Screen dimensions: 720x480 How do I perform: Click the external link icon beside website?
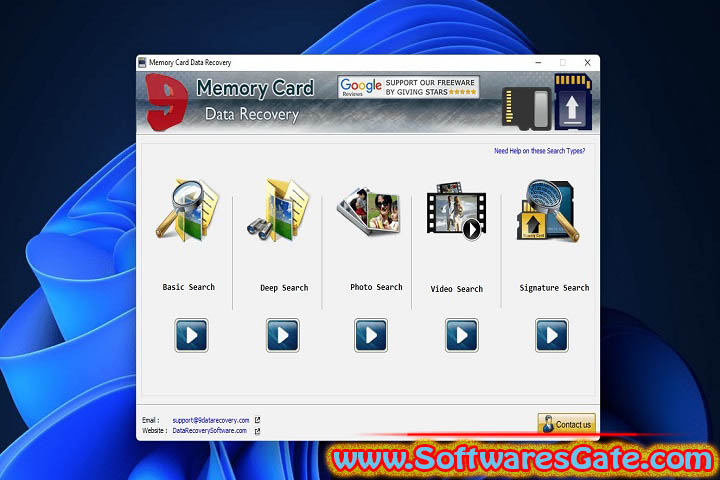[x=257, y=431]
